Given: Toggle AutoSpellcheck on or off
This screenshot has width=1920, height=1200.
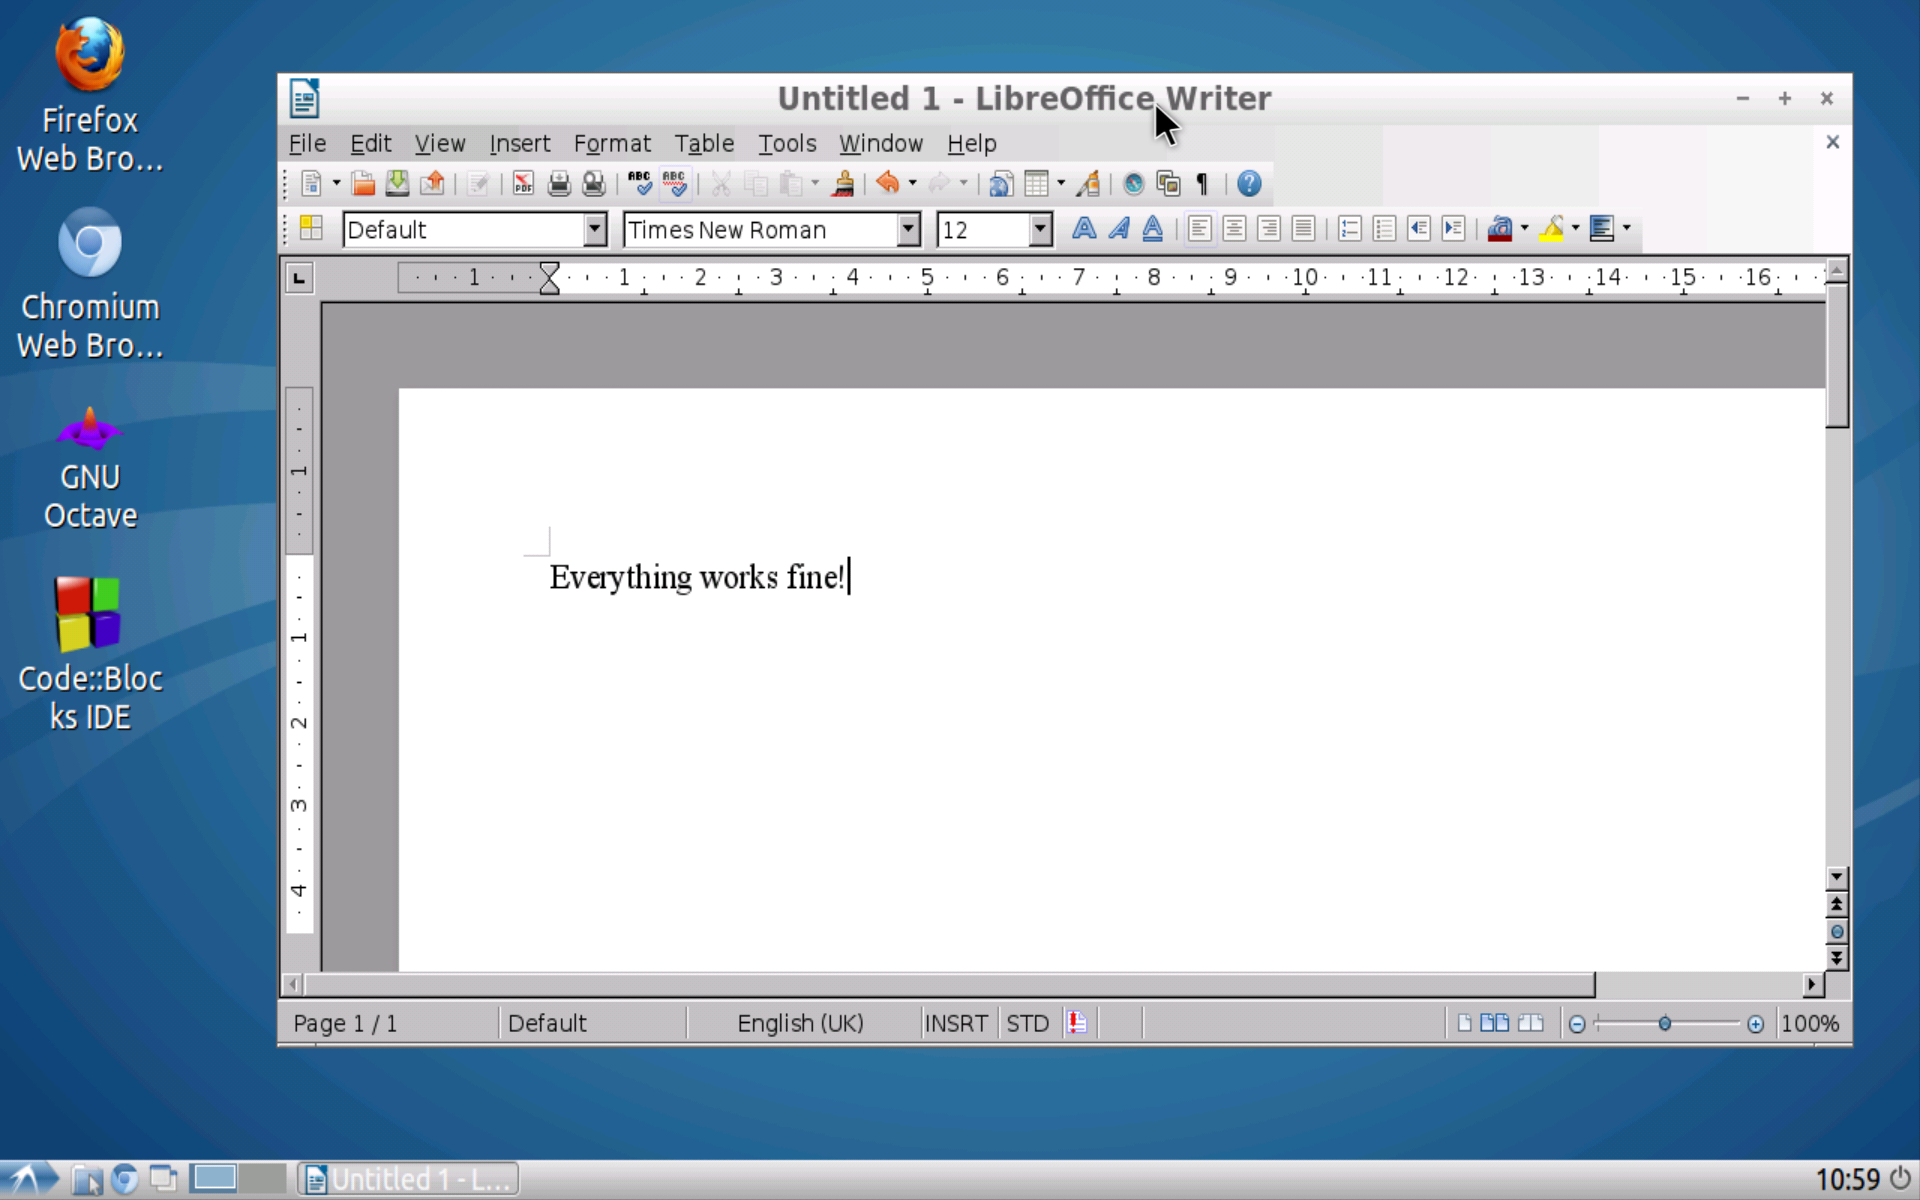Looking at the screenshot, I should point(675,184).
